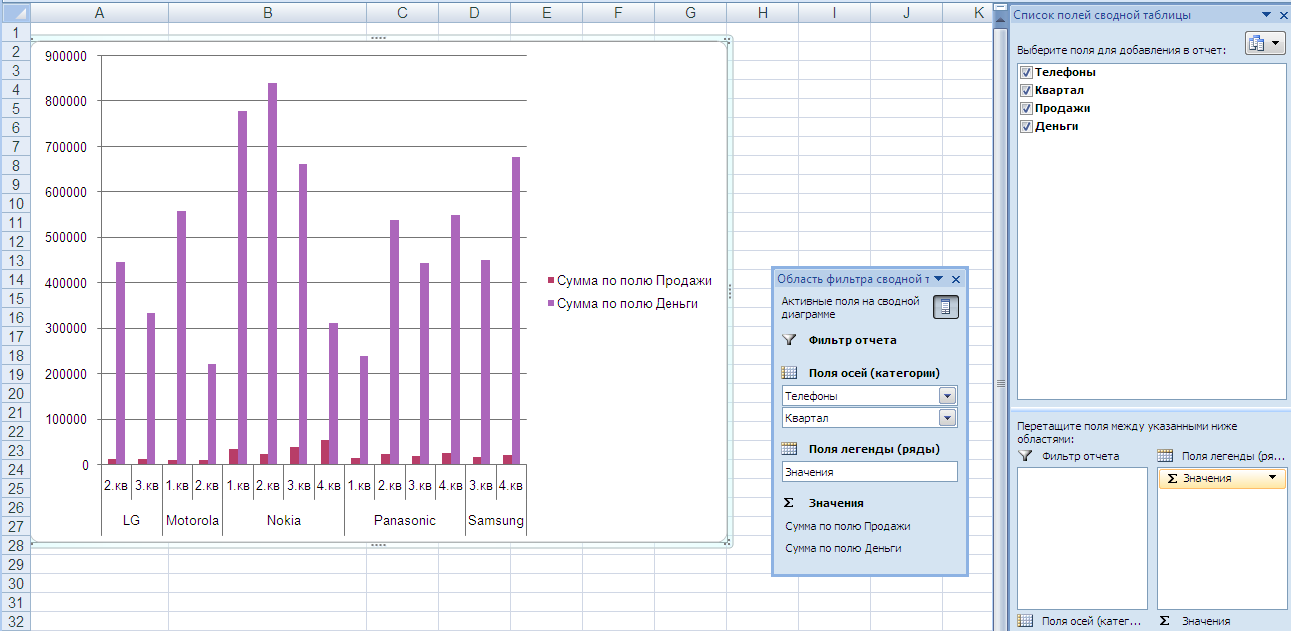Close the pivot chart filter pane
The image size is (1291, 631).
tap(956, 280)
